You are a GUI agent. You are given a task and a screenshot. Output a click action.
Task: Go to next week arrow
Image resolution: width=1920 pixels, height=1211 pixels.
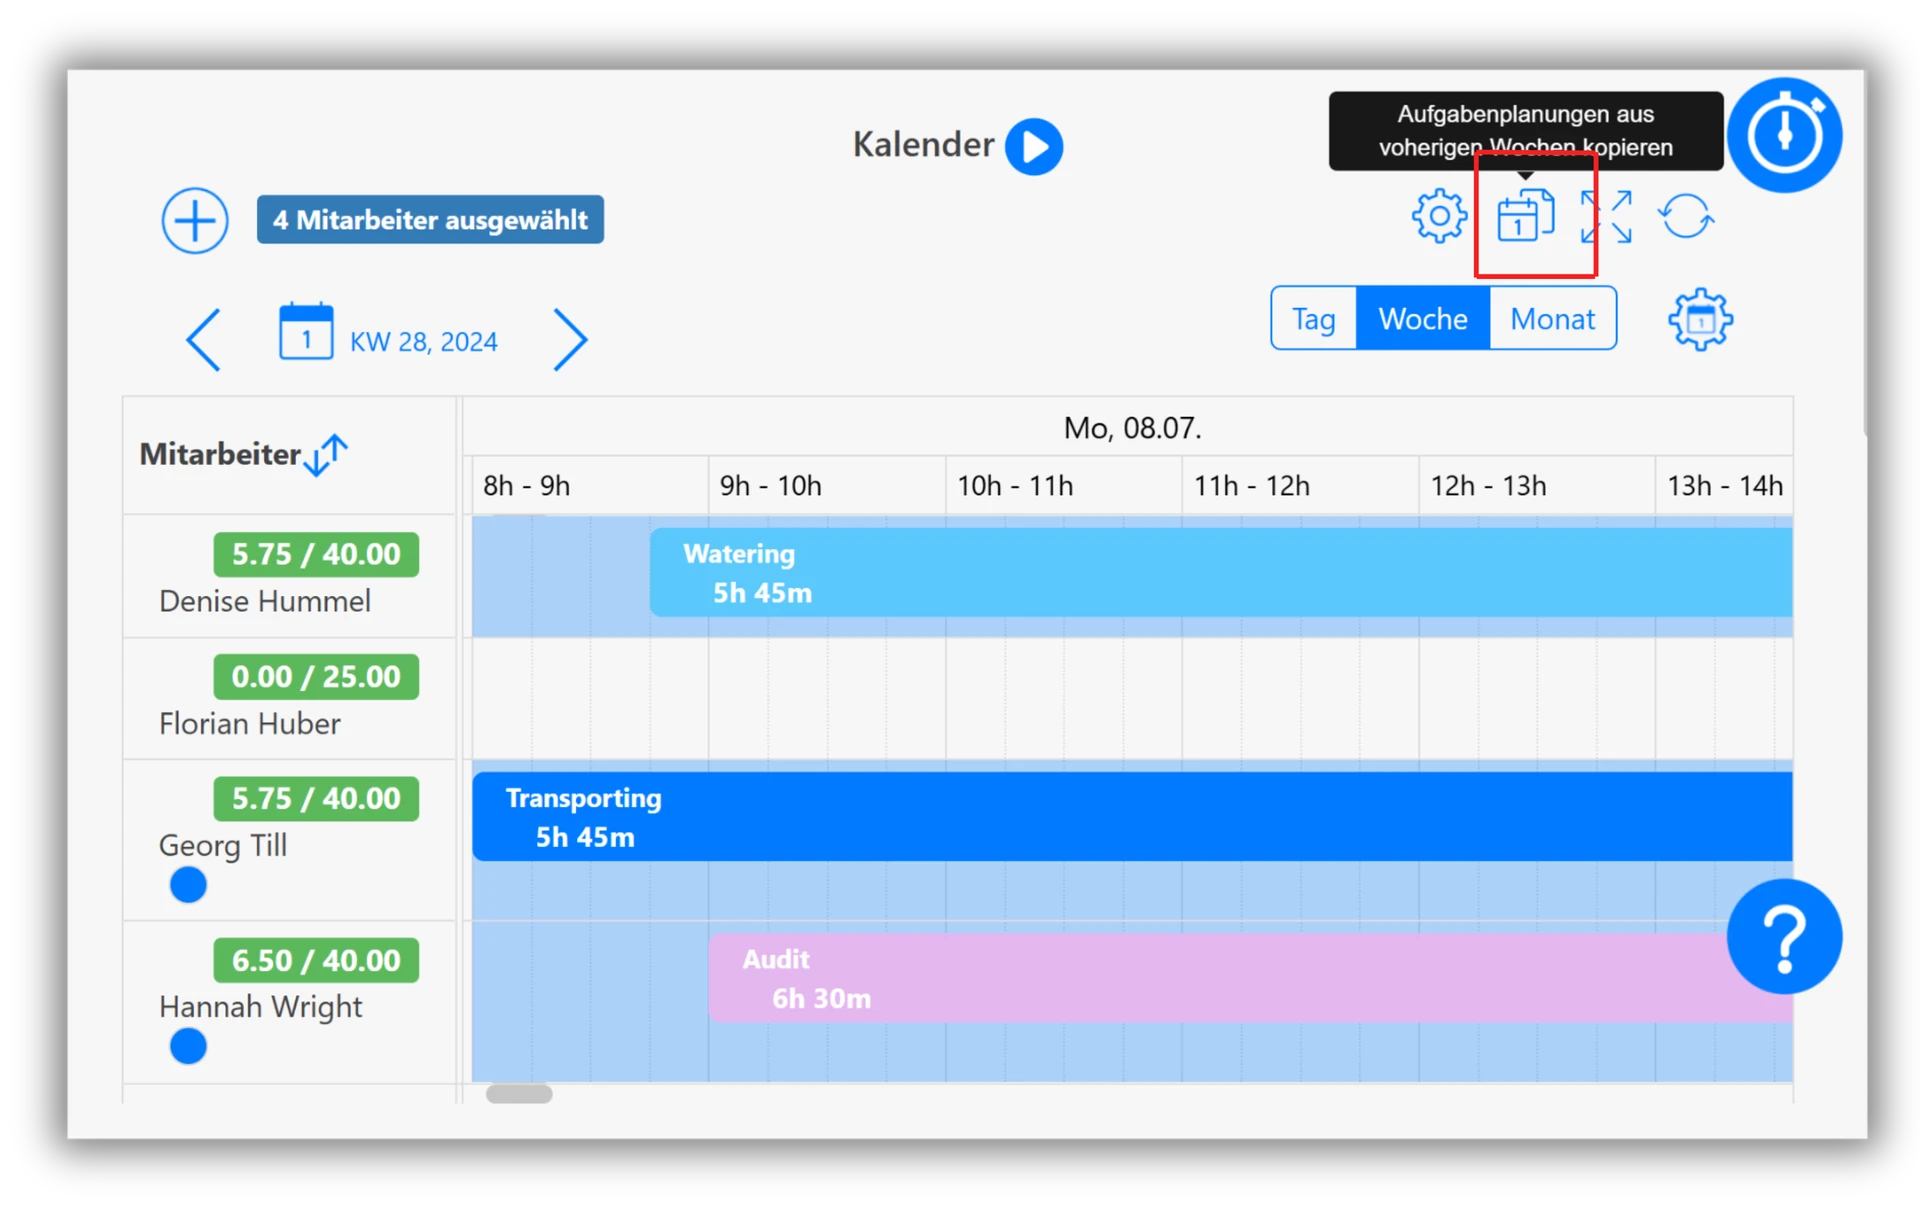pos(570,340)
